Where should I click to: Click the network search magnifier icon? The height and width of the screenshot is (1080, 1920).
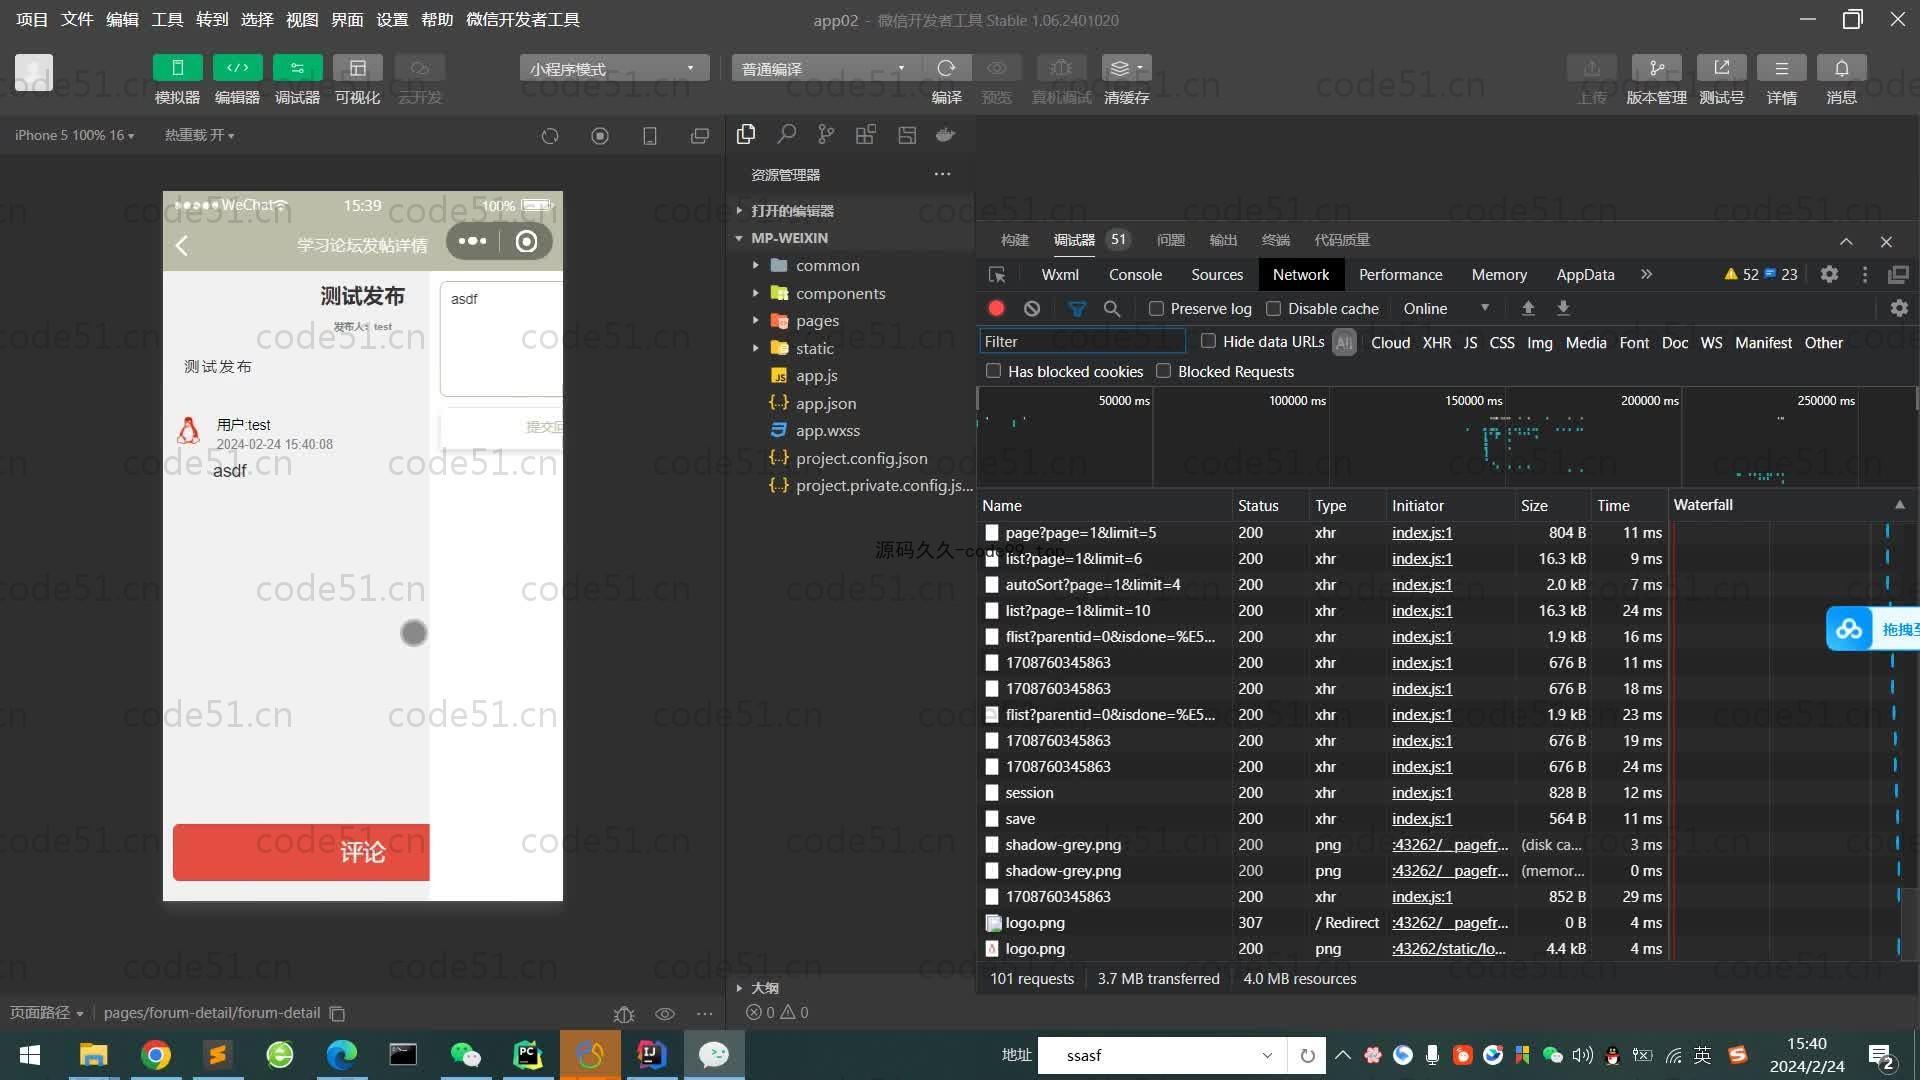coord(1111,309)
